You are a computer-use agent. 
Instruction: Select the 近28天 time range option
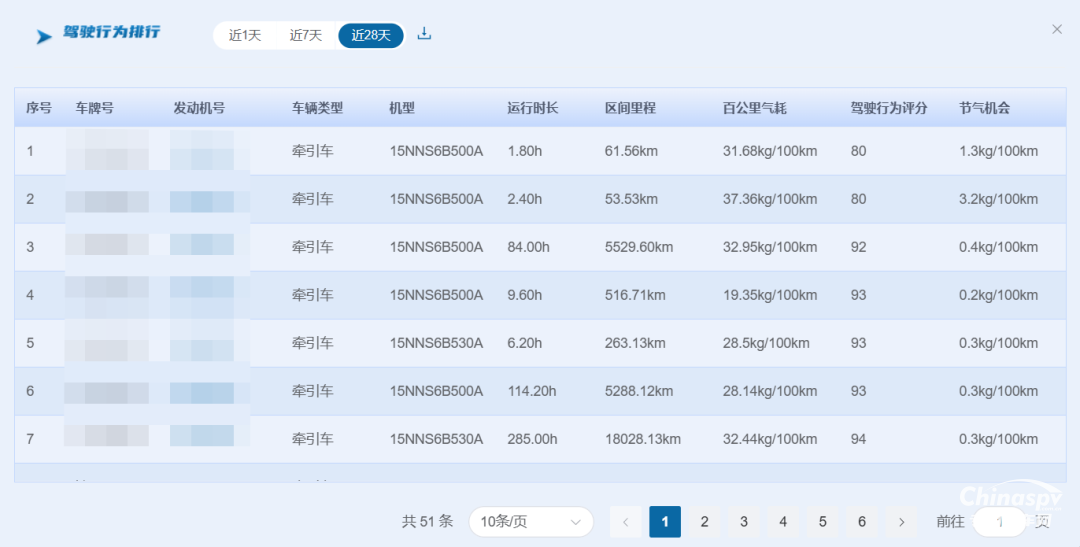point(371,36)
